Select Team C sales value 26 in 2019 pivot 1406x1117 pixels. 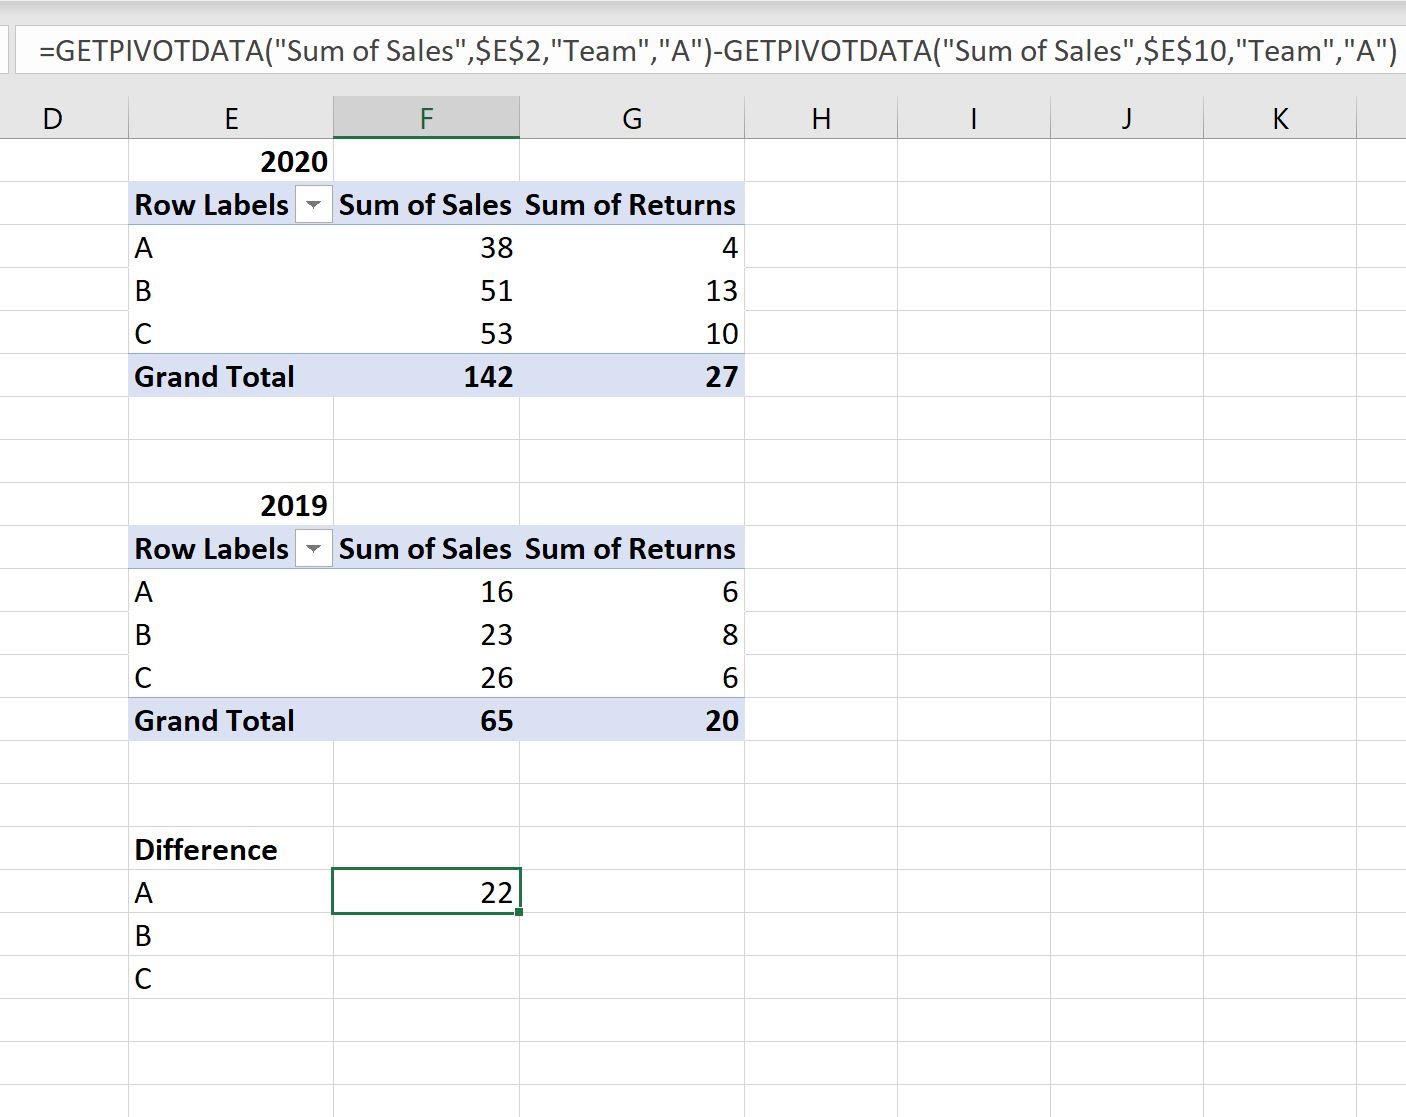pos(427,677)
